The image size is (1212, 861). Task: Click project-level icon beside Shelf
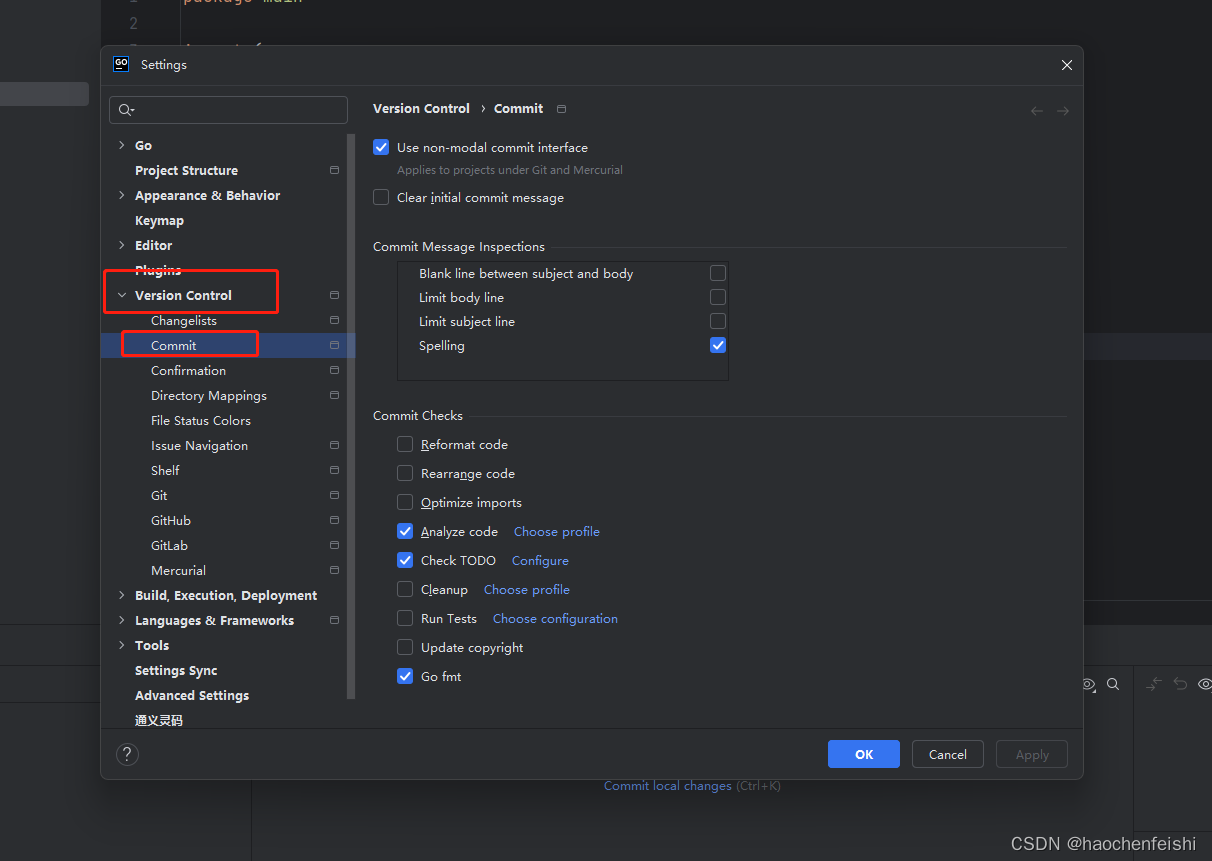[x=334, y=470]
